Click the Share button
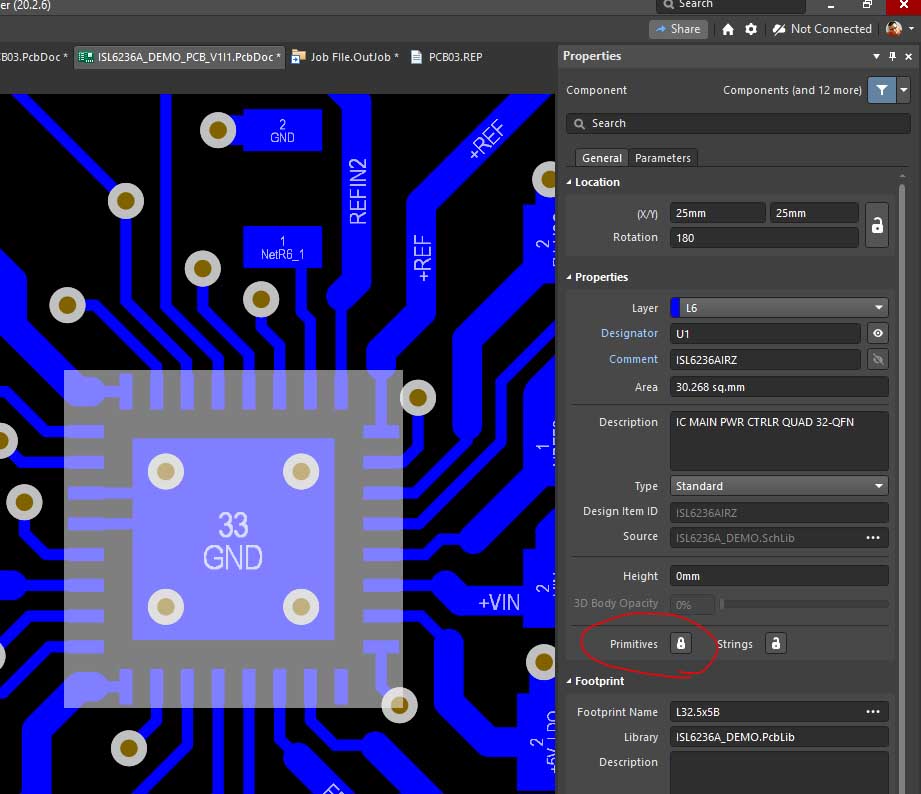The height and width of the screenshot is (794, 921). pos(678,30)
